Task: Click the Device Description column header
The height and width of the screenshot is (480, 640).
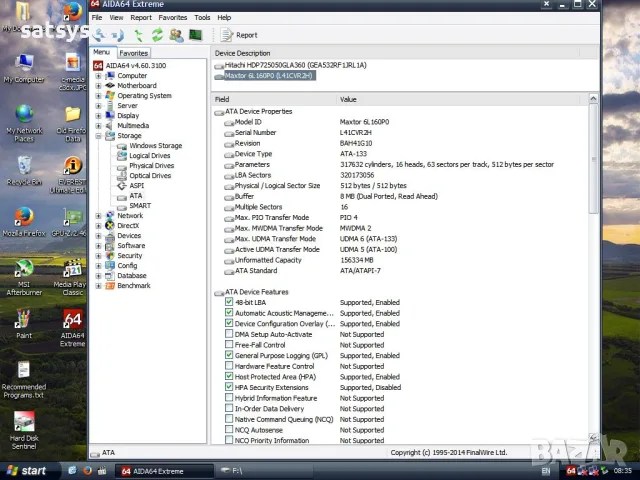Action: tap(395, 53)
